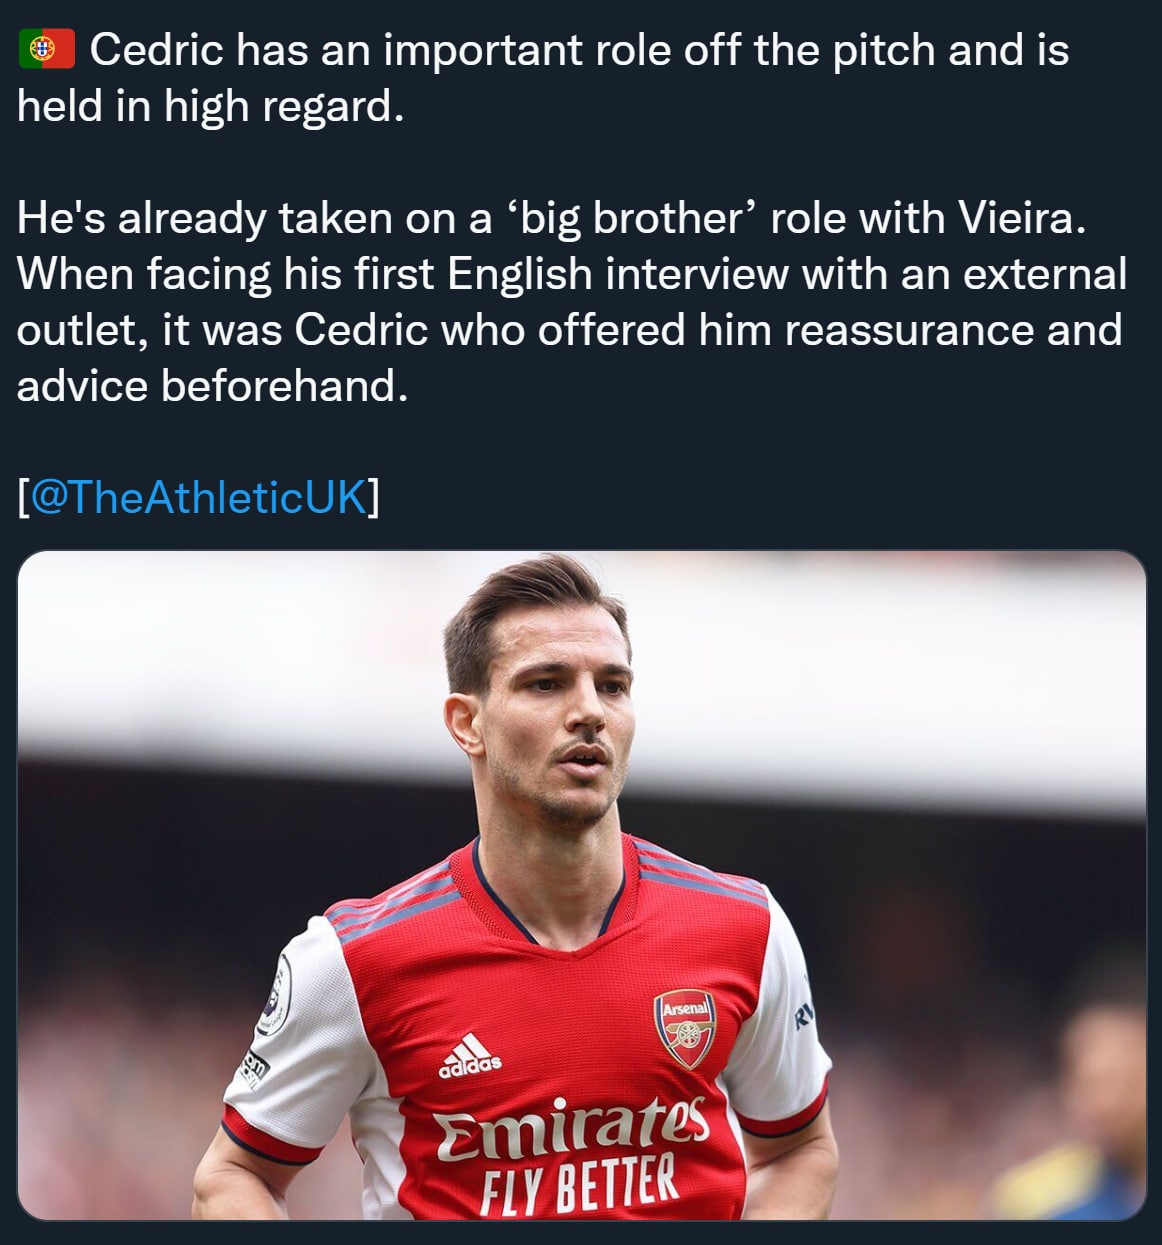Viewport: 1162px width, 1245px height.
Task: Click the word "Cedric" starting the tweet
Action: [x=156, y=50]
